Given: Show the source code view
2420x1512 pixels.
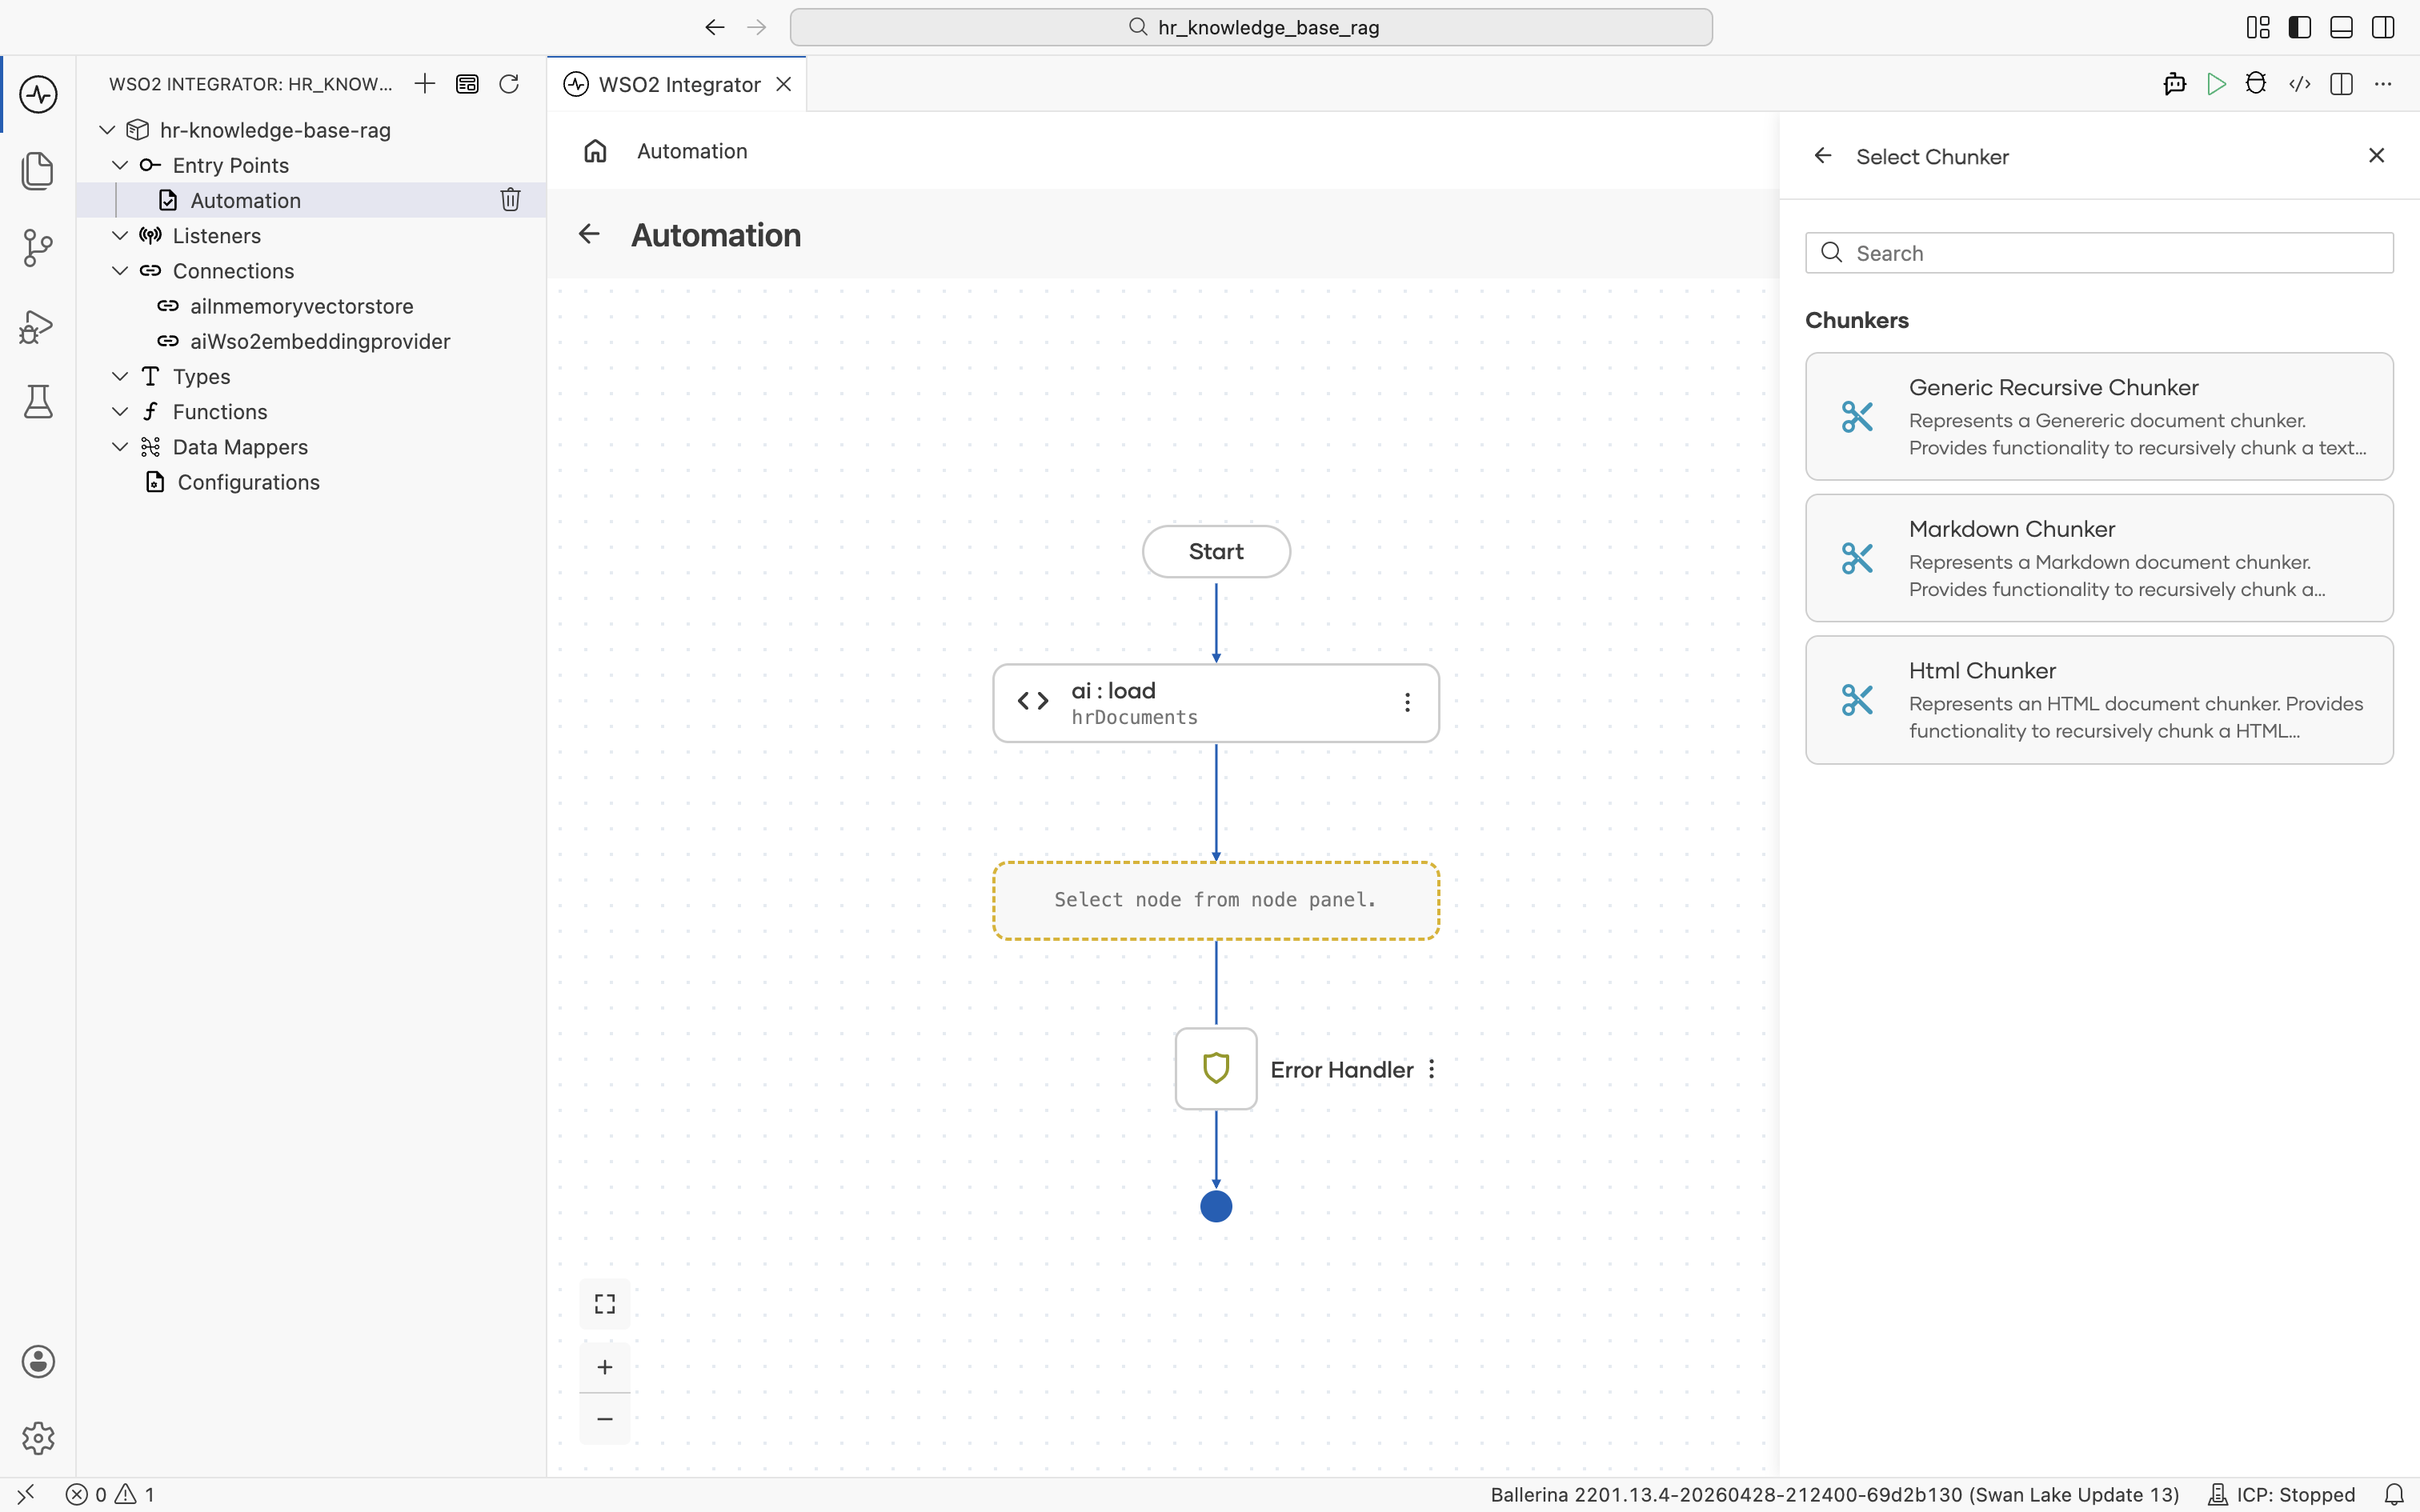Looking at the screenshot, I should pyautogui.click(x=2300, y=84).
